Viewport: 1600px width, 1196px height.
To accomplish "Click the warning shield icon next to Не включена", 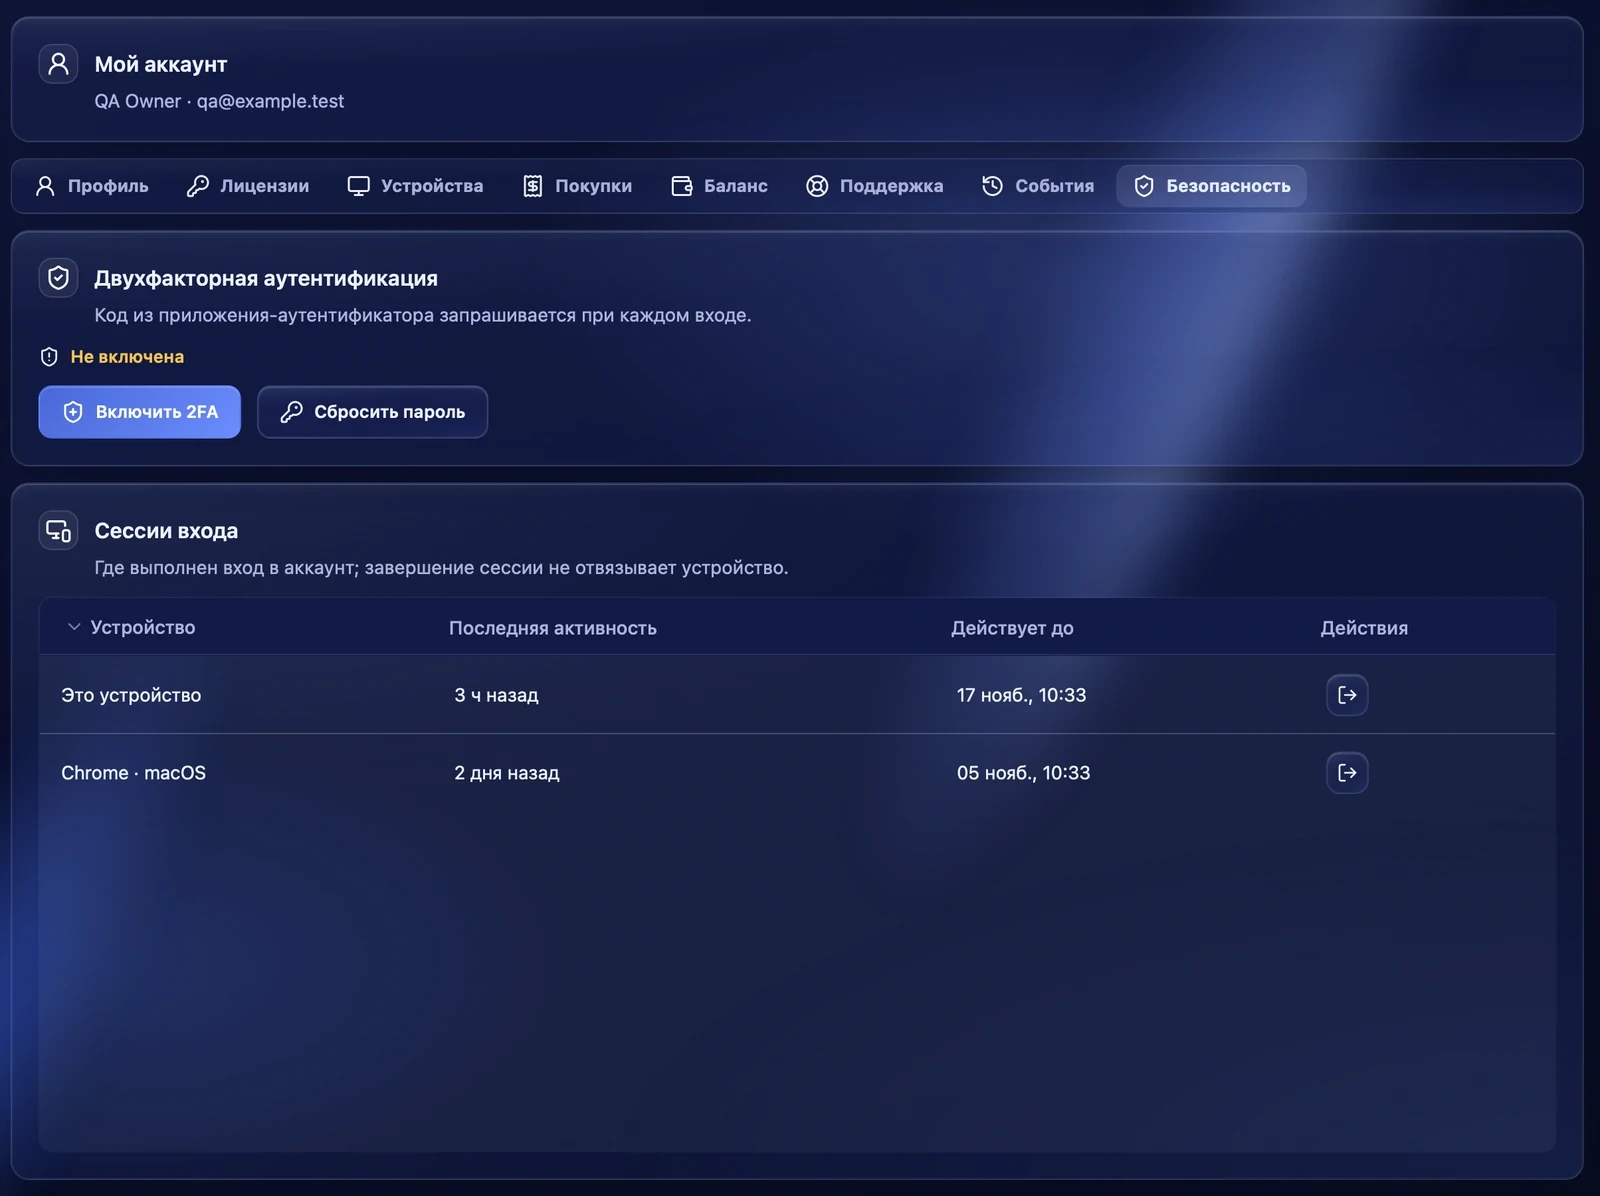I will click(49, 357).
